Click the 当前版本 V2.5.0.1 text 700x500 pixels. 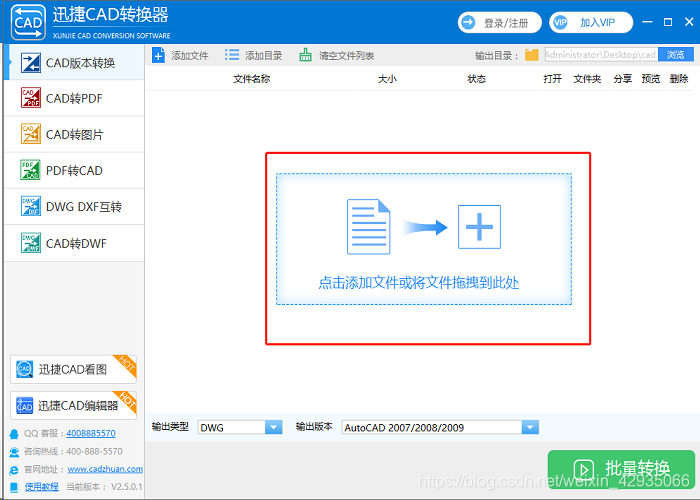pyautogui.click(x=104, y=487)
